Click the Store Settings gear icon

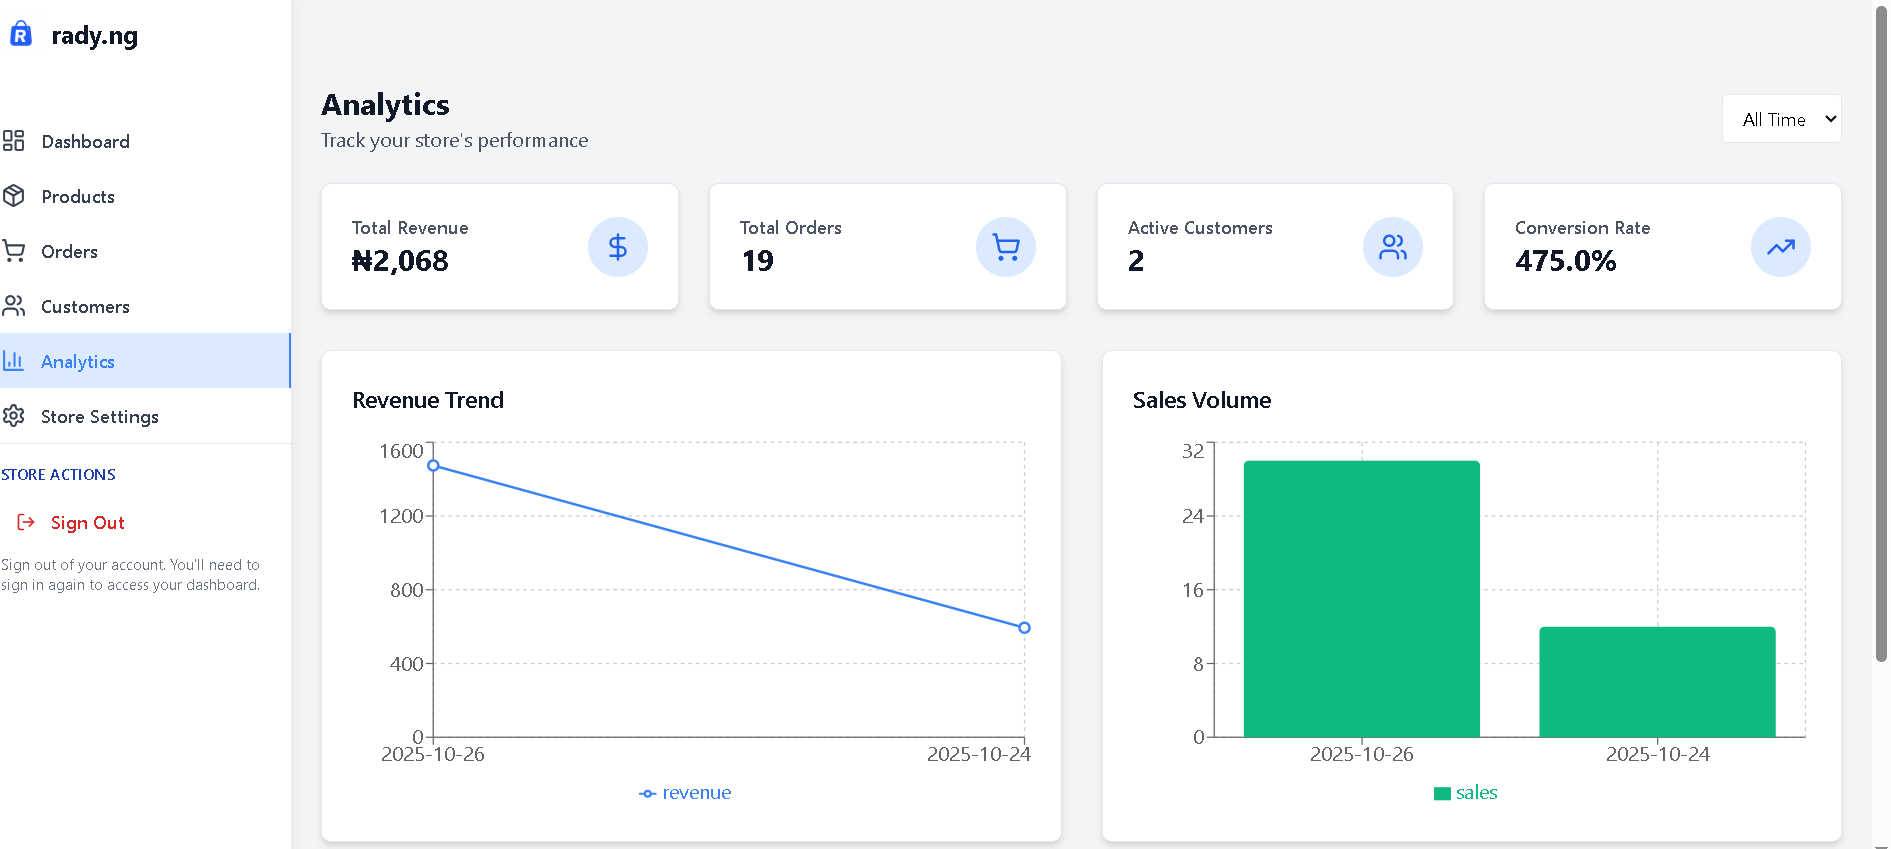(13, 416)
